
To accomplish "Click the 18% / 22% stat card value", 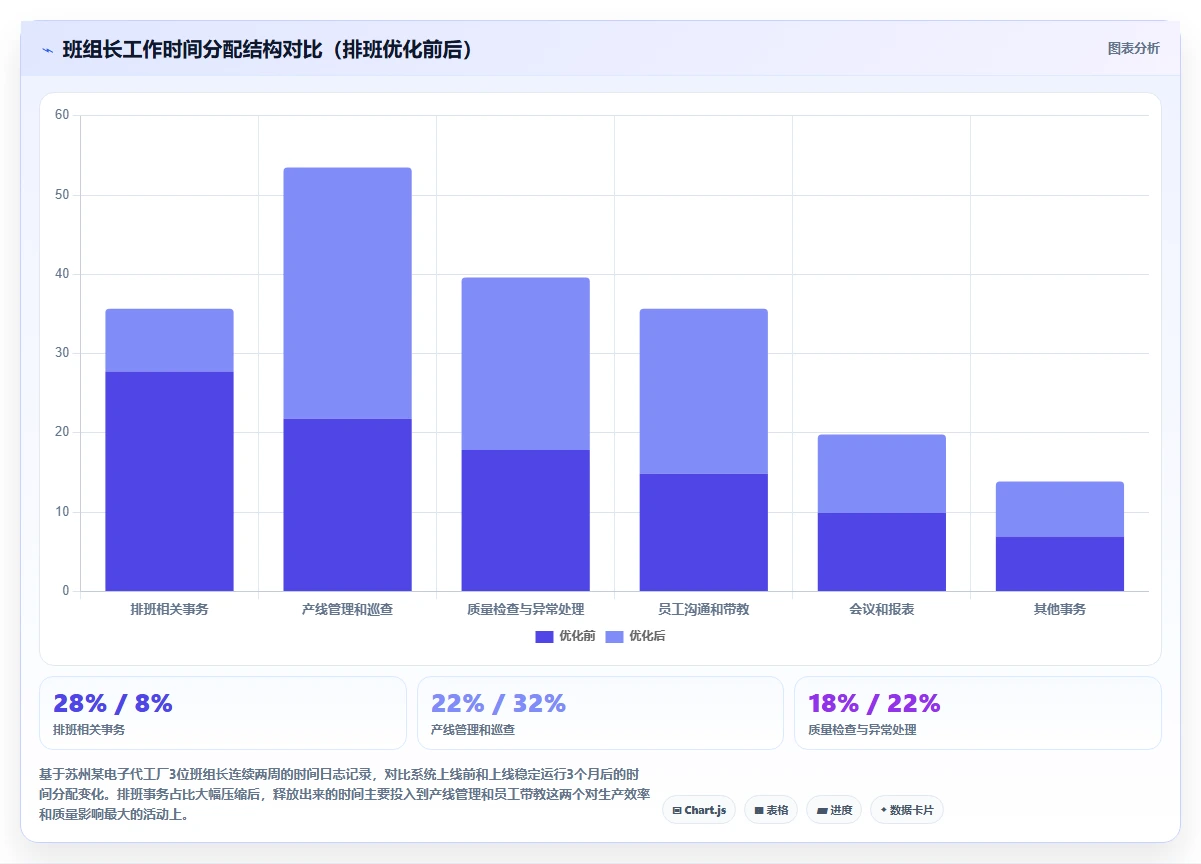I will tap(874, 703).
